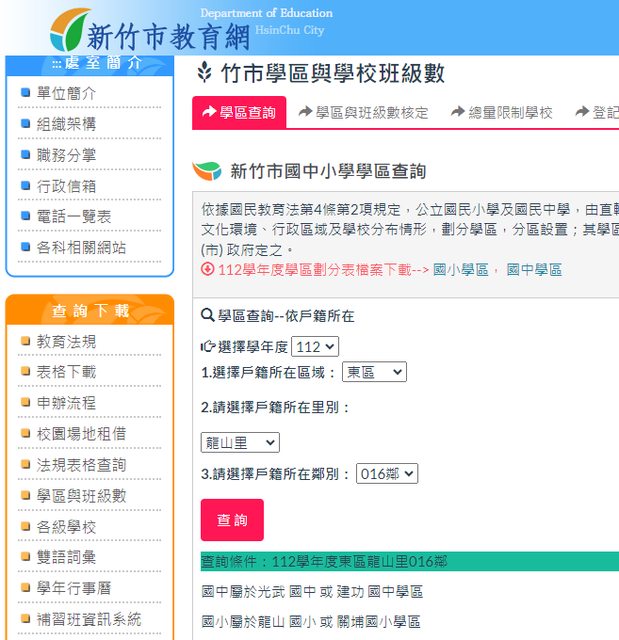Open the active 學區查詢 tab

(x=239, y=113)
